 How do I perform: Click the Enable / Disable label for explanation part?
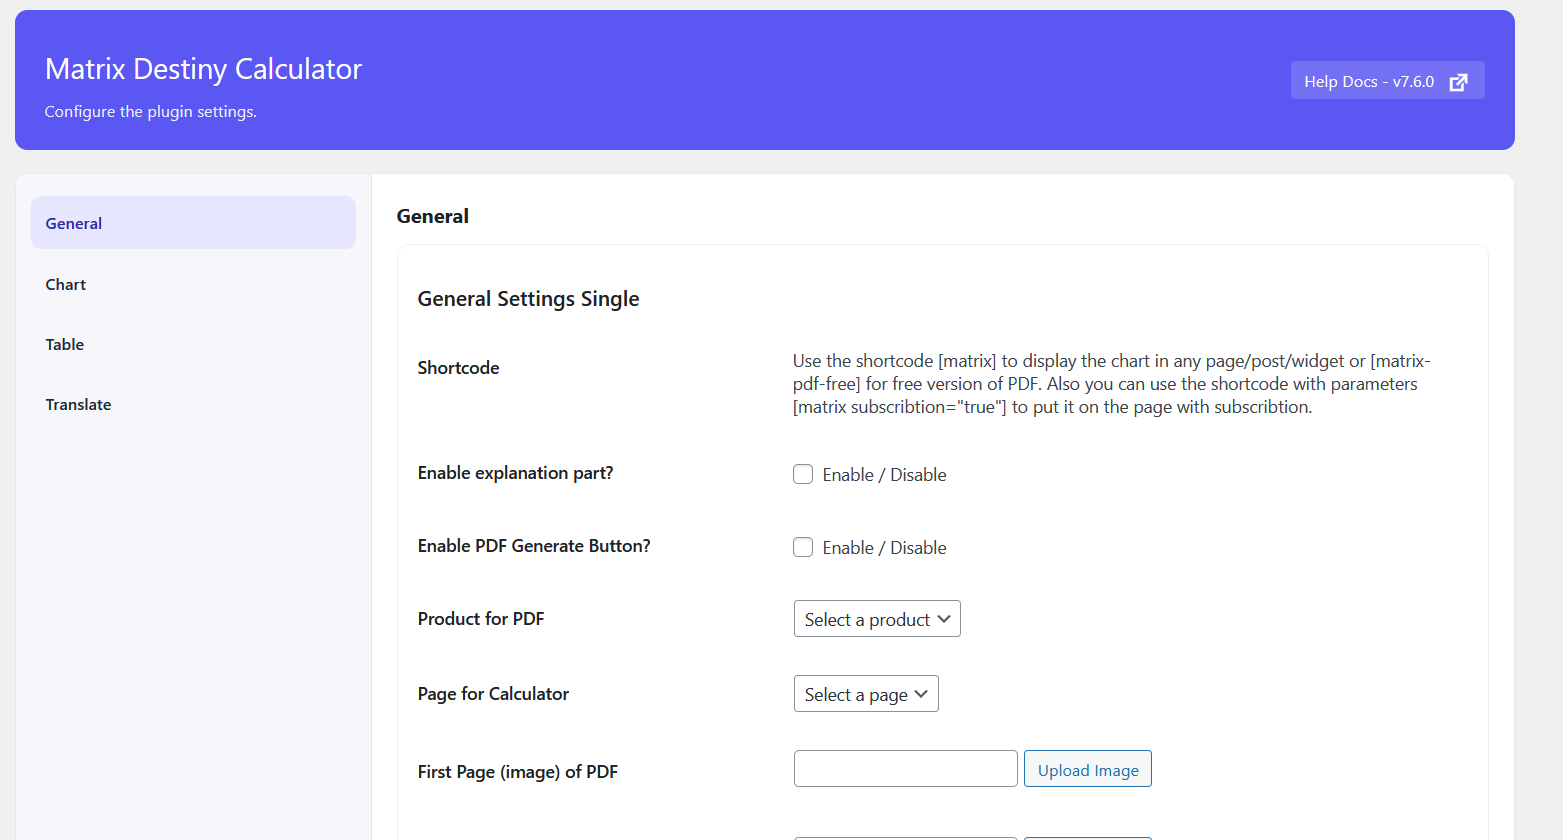884,475
